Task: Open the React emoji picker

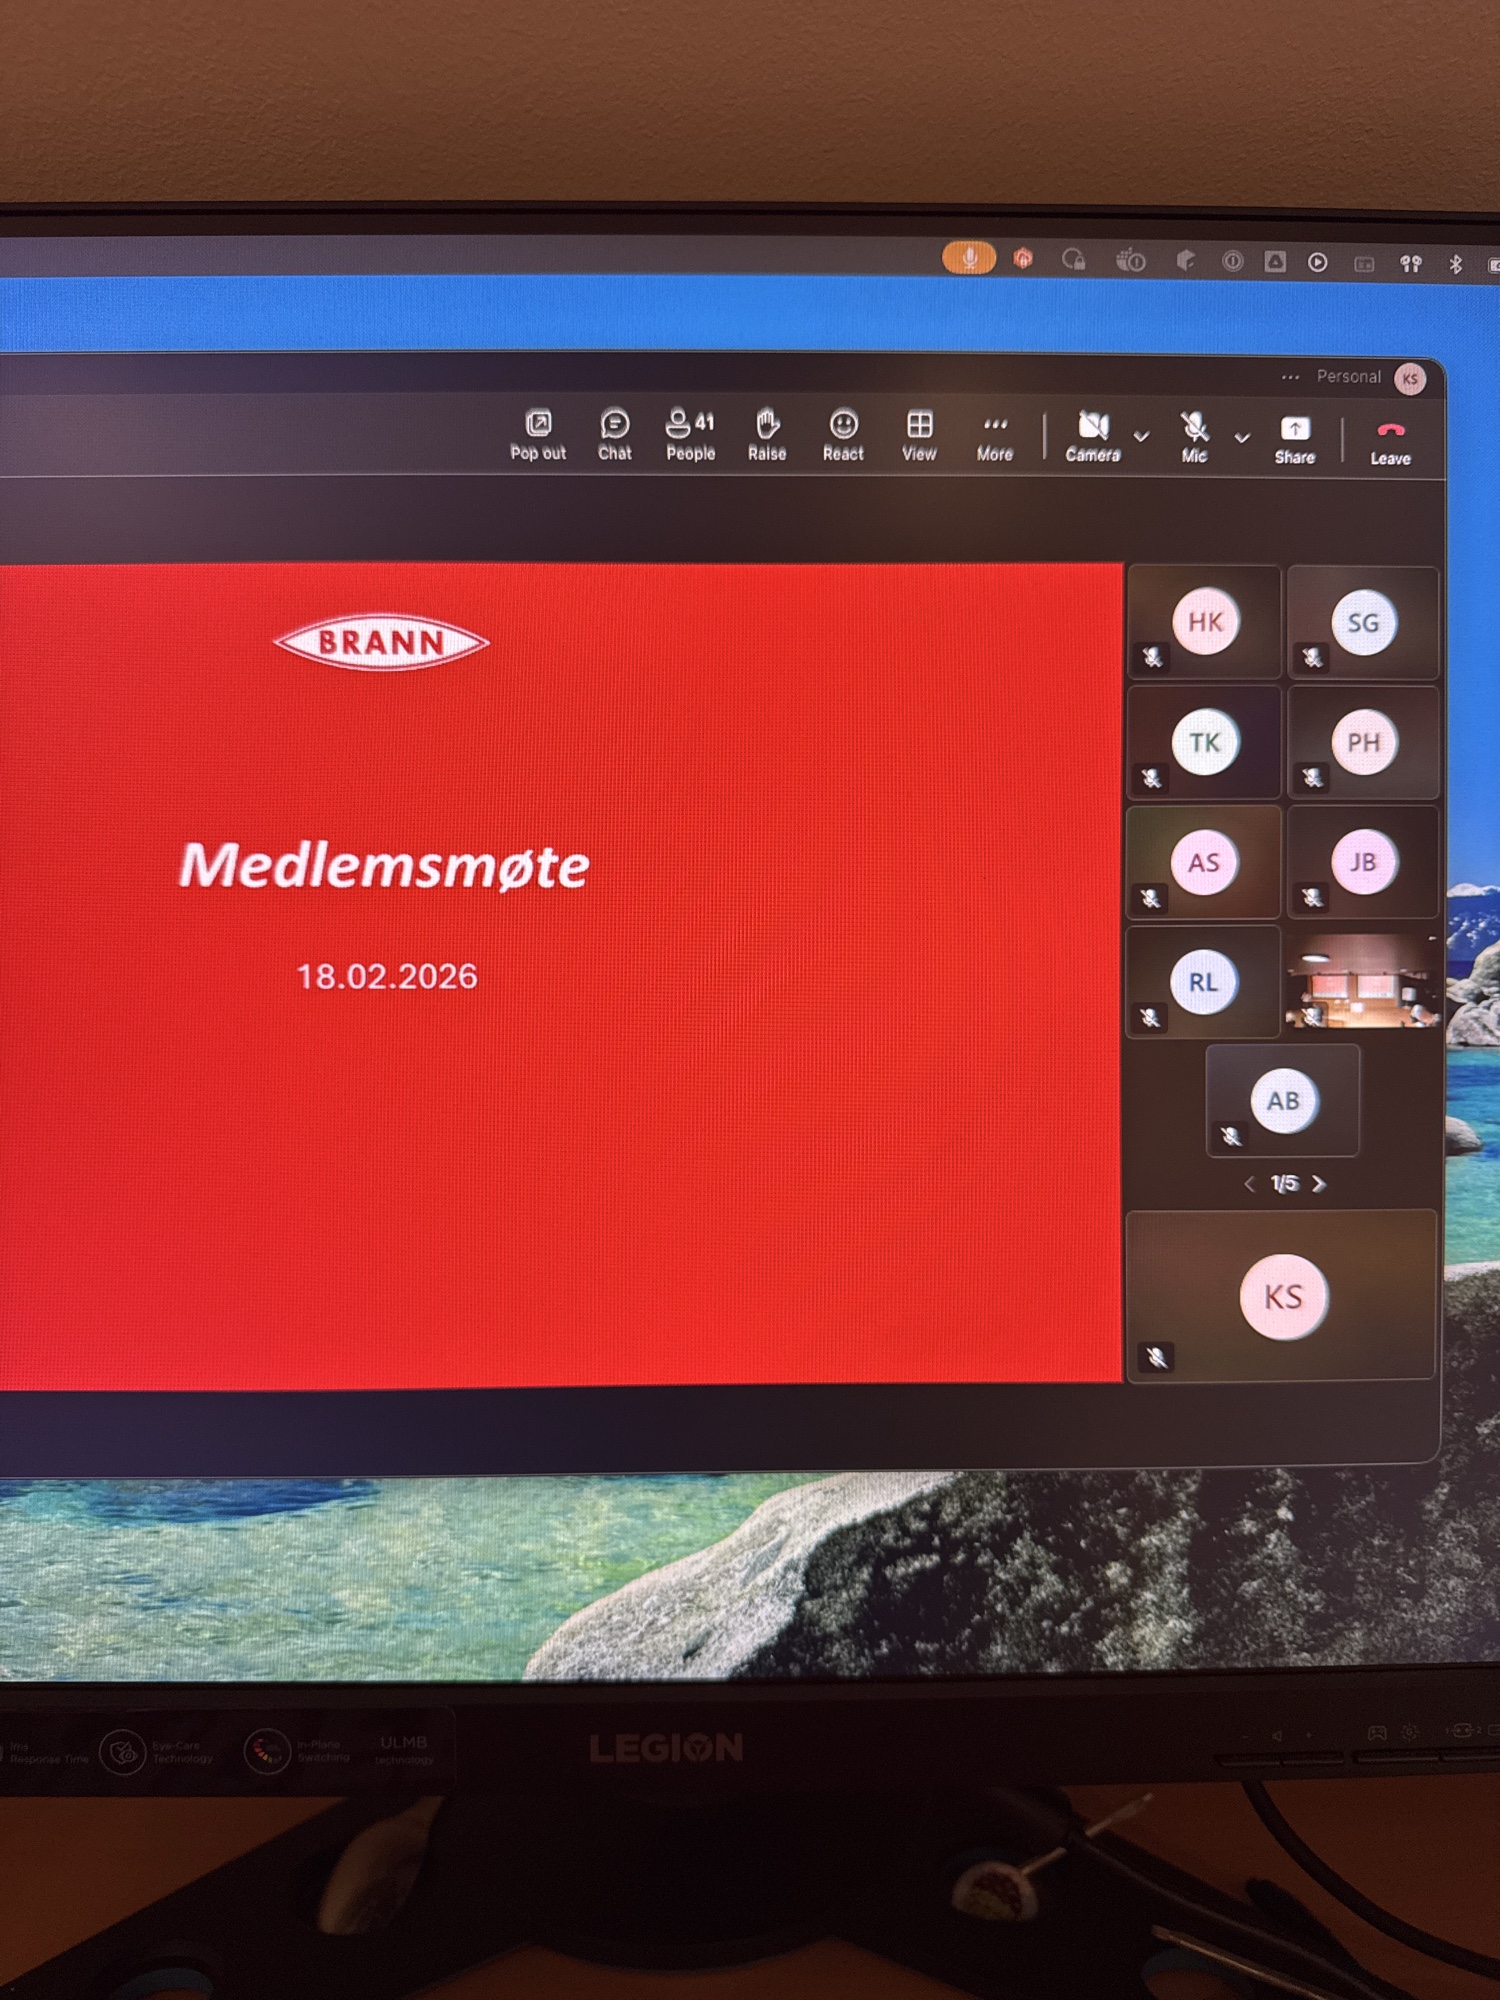Action: 843,435
